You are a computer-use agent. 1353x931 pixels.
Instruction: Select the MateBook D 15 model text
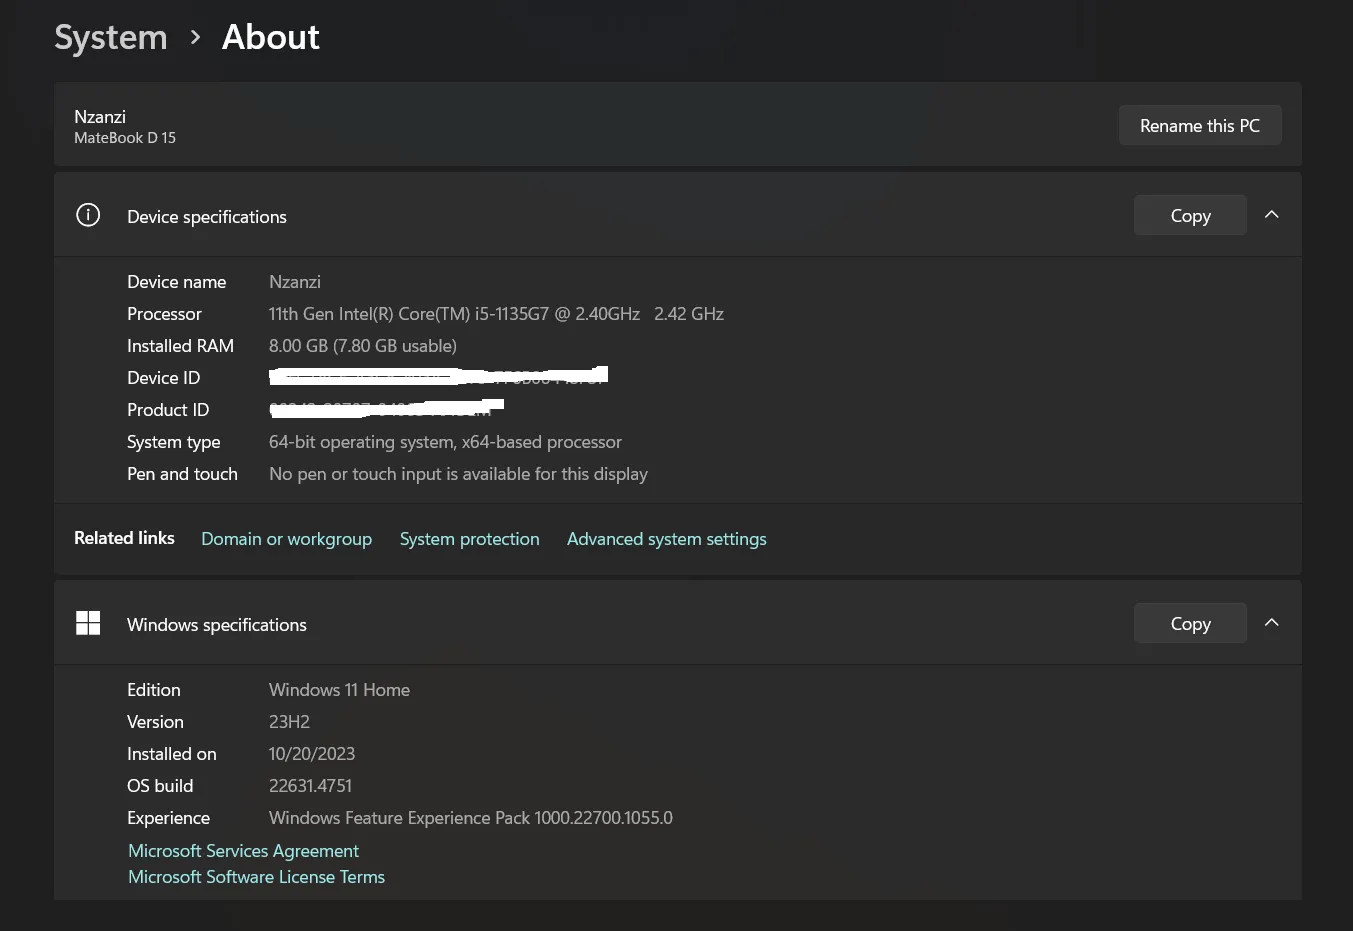click(125, 138)
